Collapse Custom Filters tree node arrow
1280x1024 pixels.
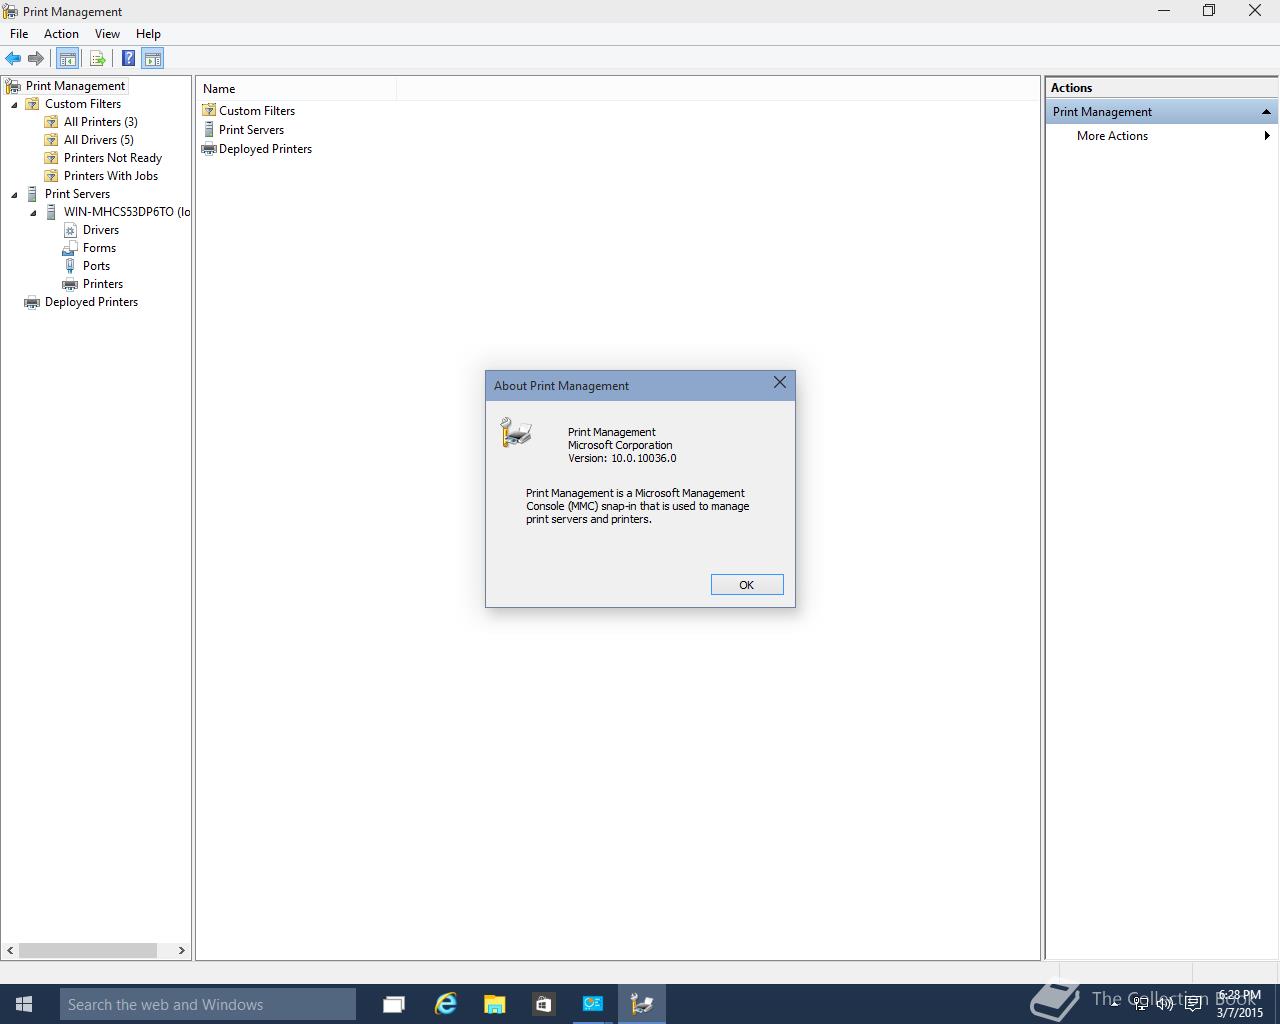(14, 104)
